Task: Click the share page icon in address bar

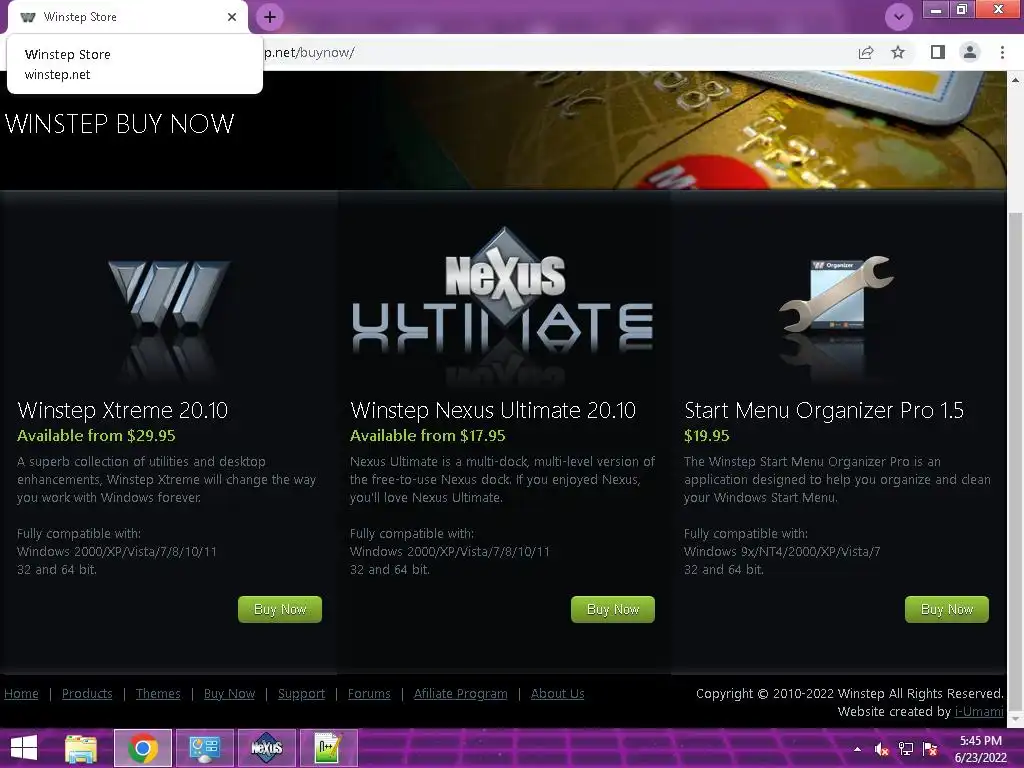Action: [866, 52]
